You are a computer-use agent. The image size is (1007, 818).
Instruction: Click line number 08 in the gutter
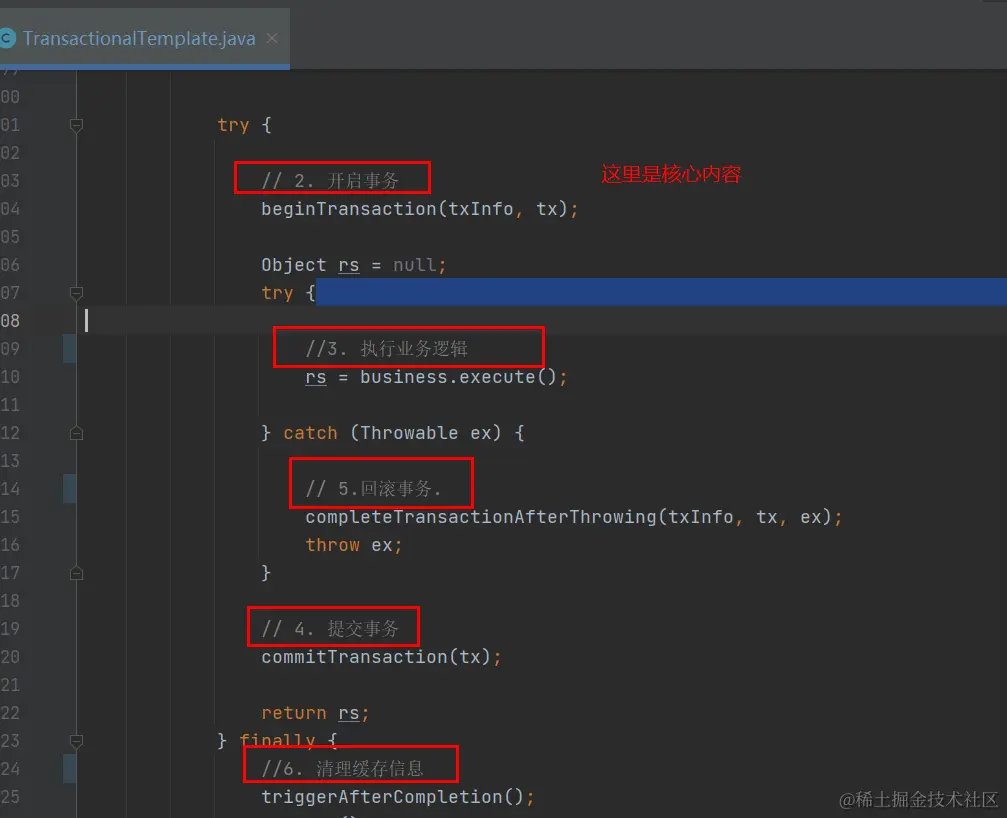10,321
